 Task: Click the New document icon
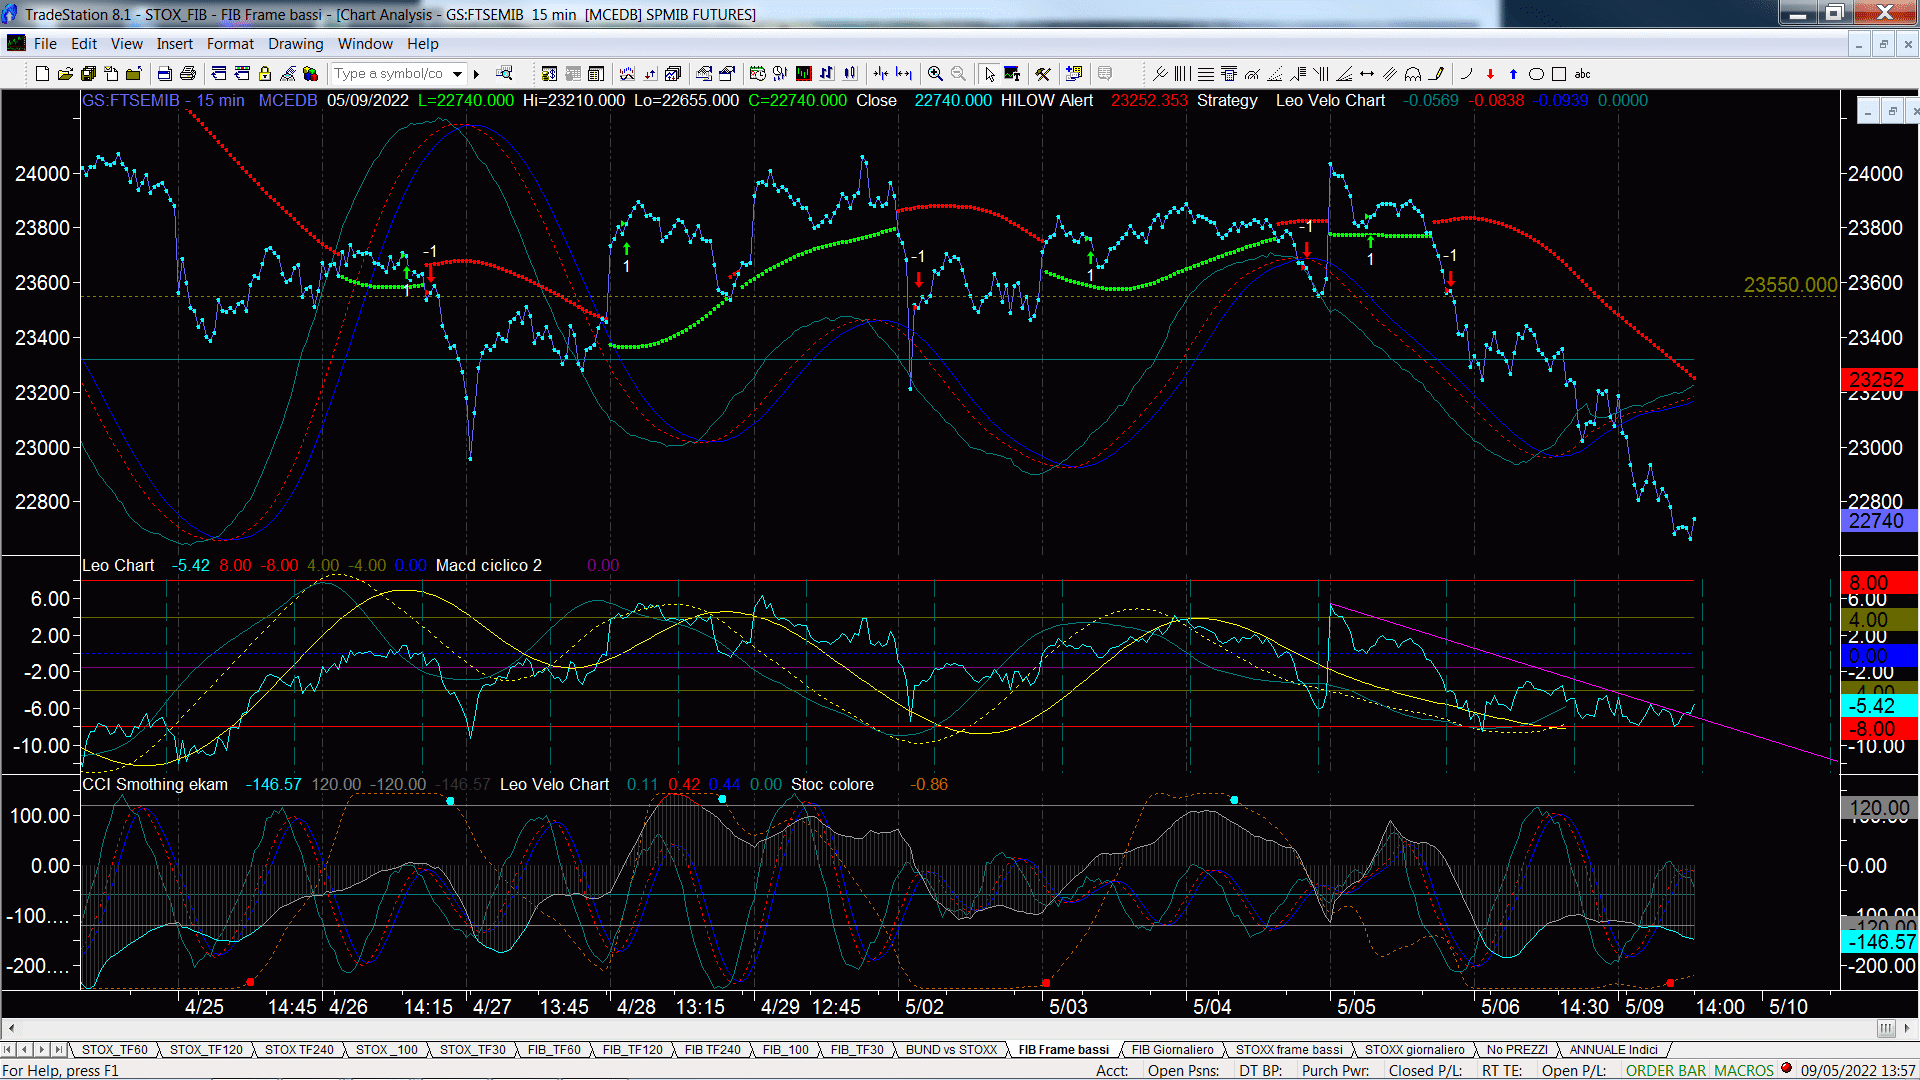tap(42, 74)
